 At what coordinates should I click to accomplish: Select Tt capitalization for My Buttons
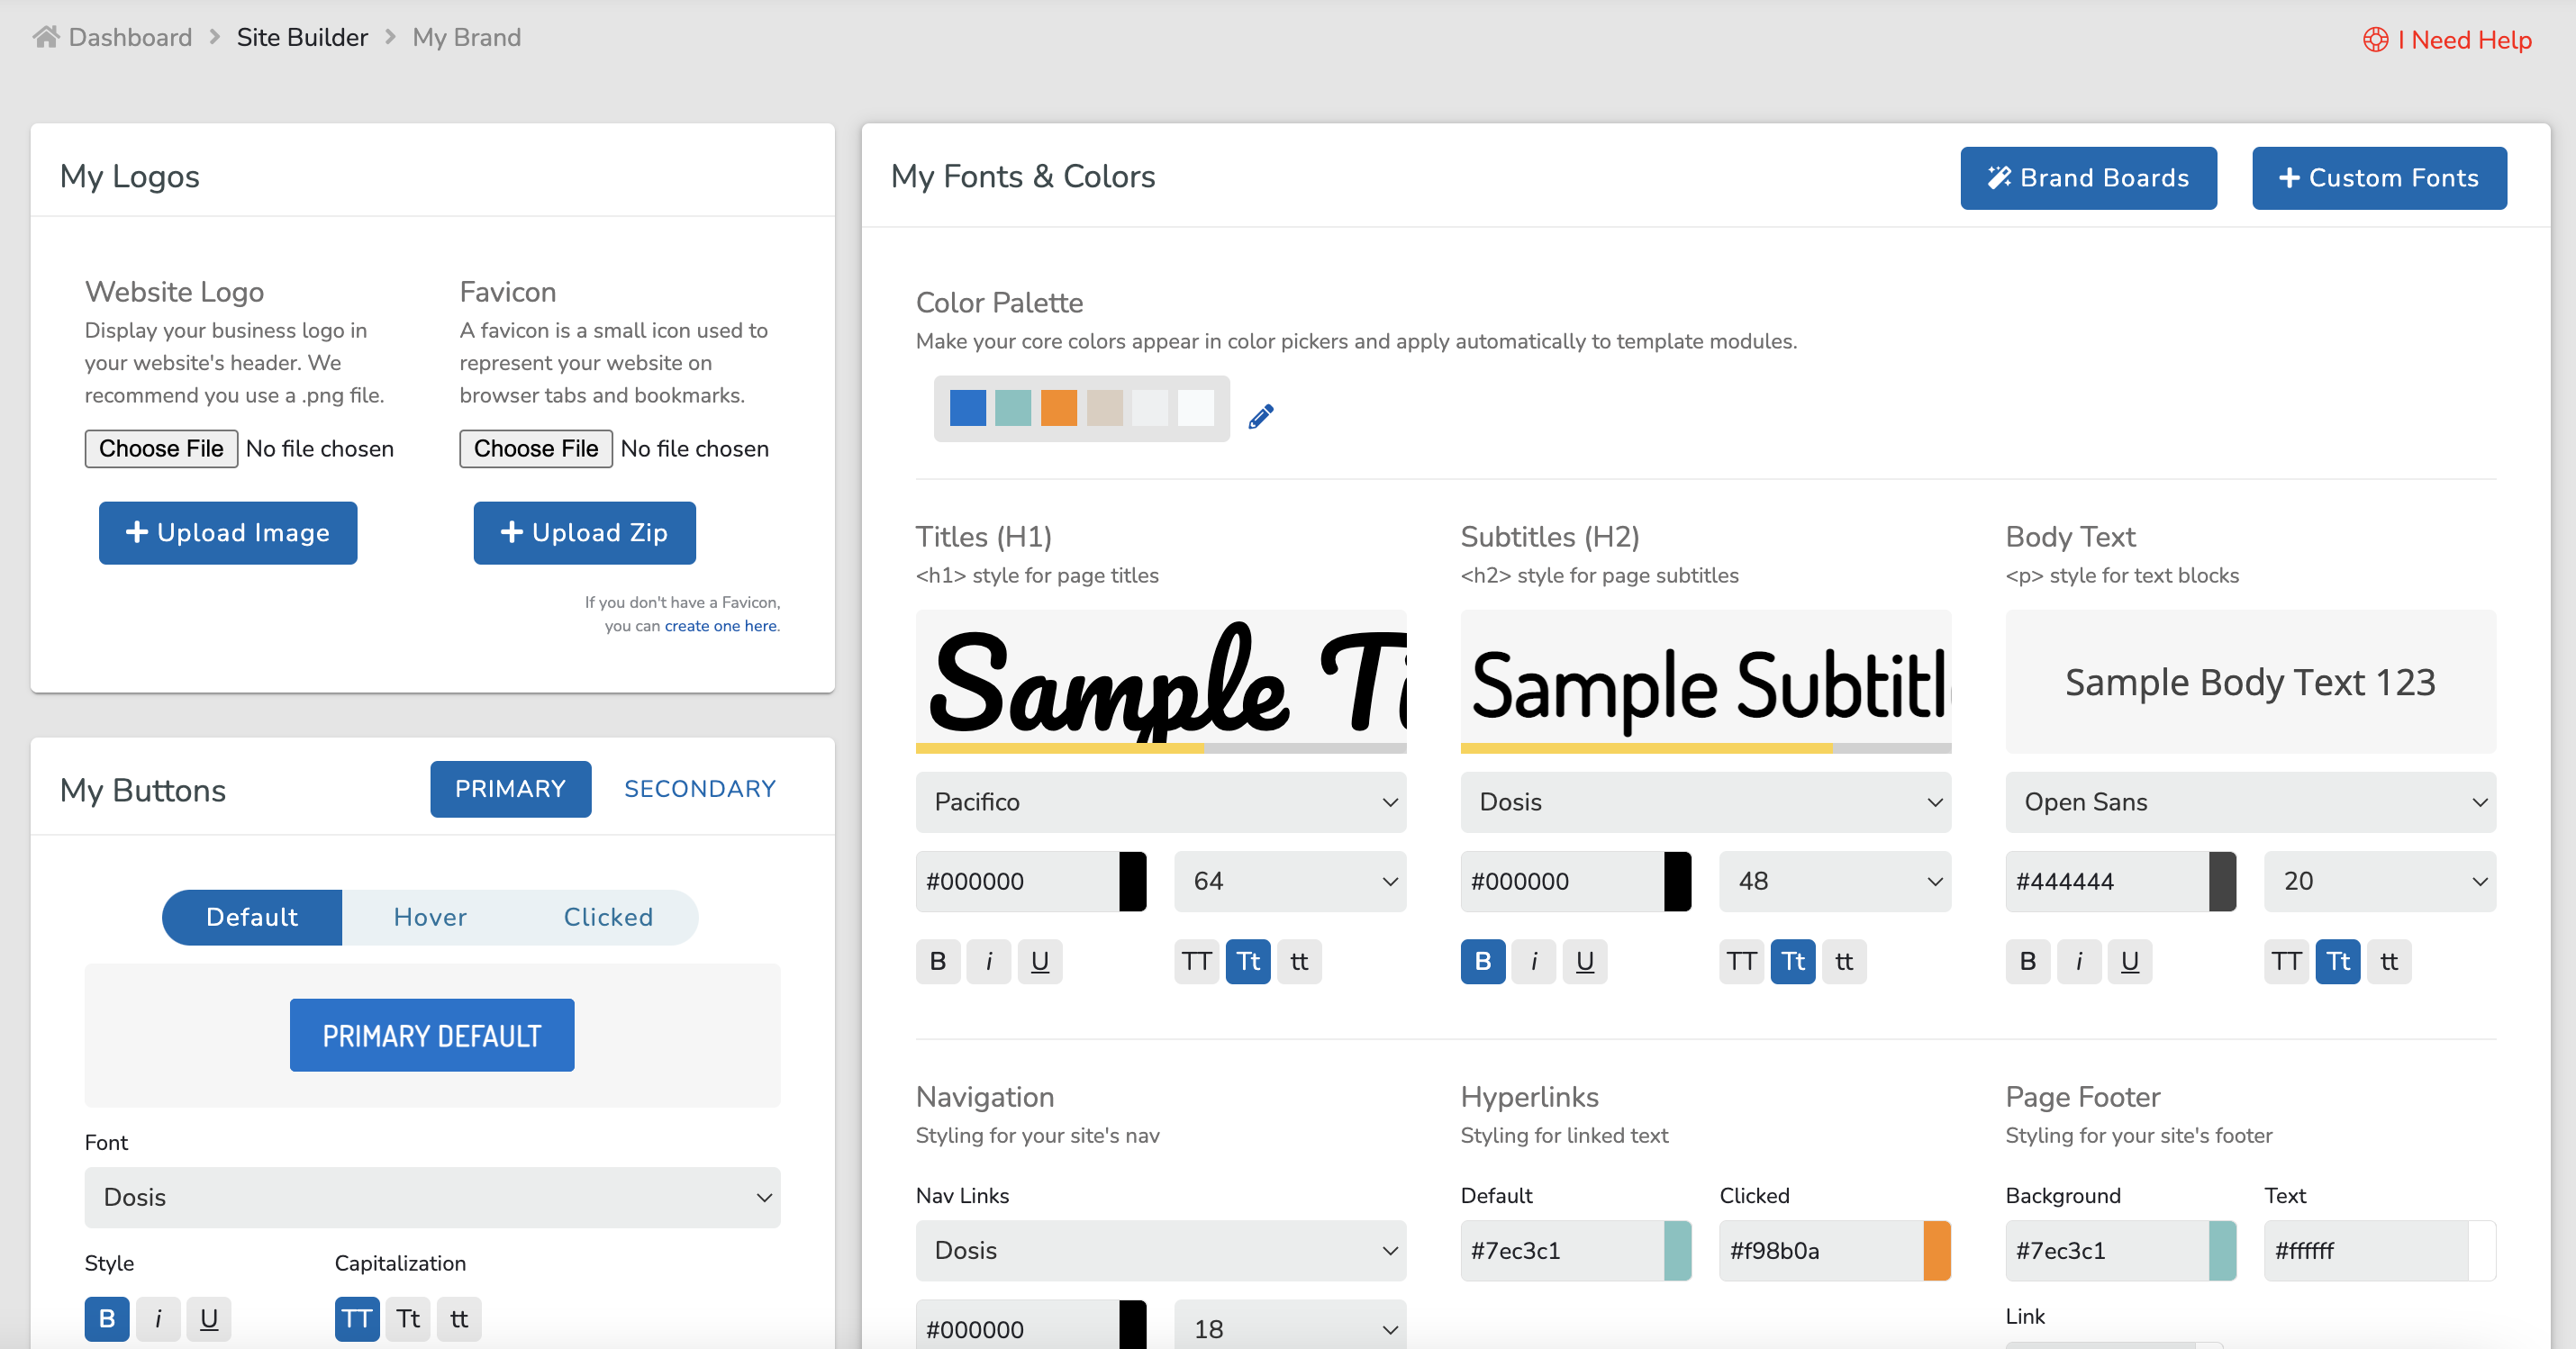click(408, 1318)
